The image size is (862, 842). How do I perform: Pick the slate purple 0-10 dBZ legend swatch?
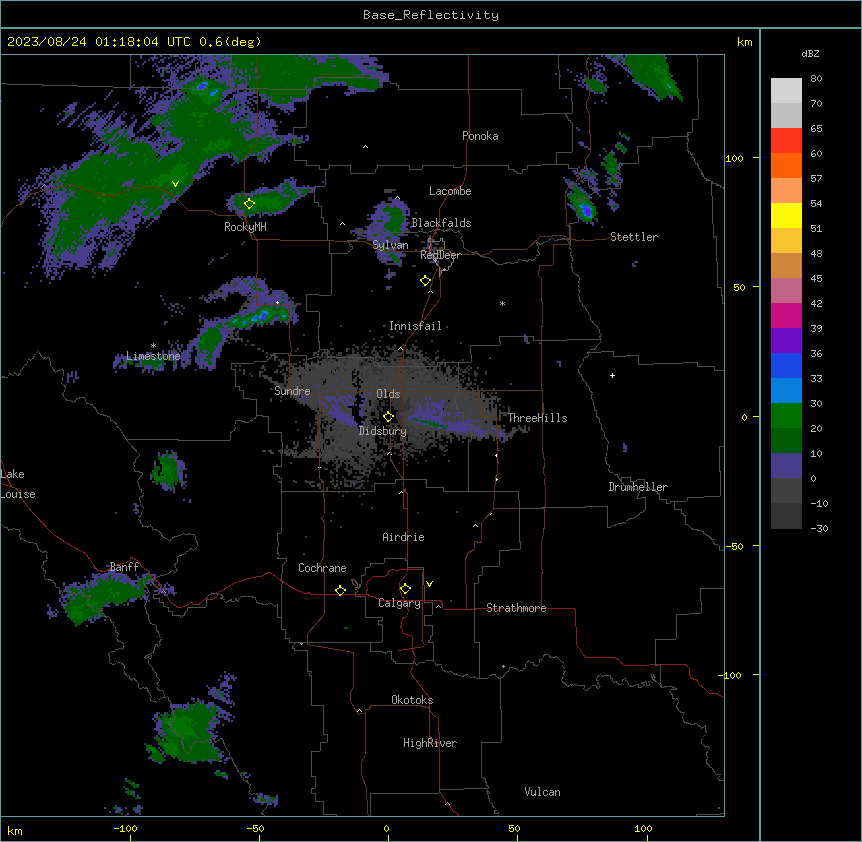click(x=786, y=466)
